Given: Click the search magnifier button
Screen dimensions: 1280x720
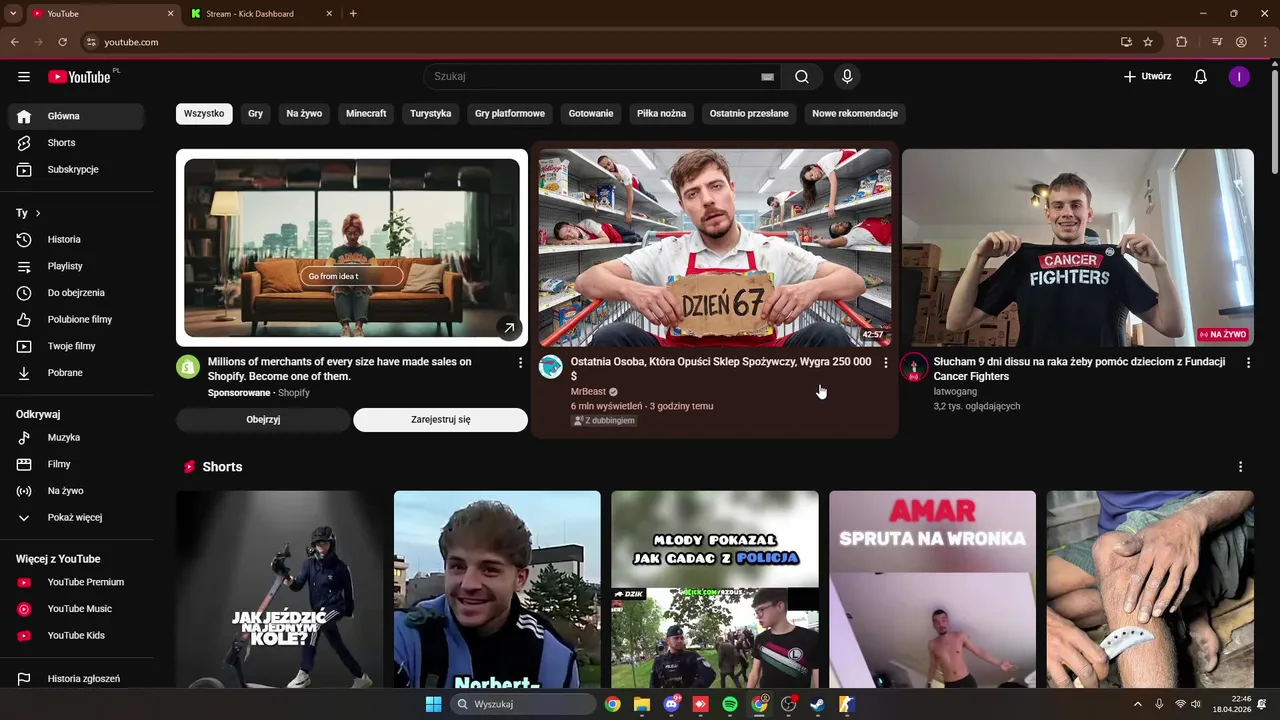Looking at the screenshot, I should click(x=802, y=77).
